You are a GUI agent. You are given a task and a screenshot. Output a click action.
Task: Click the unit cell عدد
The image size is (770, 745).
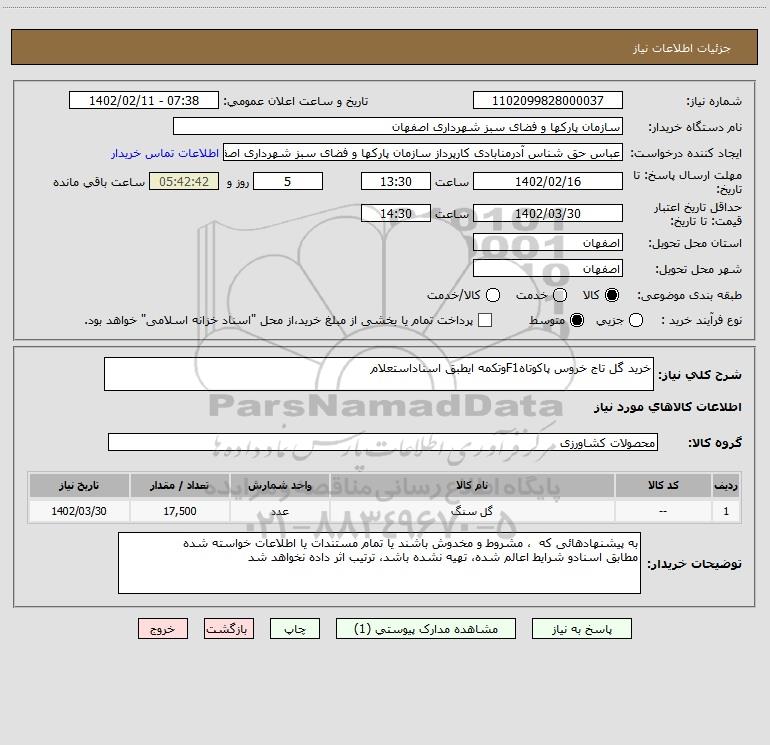279,511
